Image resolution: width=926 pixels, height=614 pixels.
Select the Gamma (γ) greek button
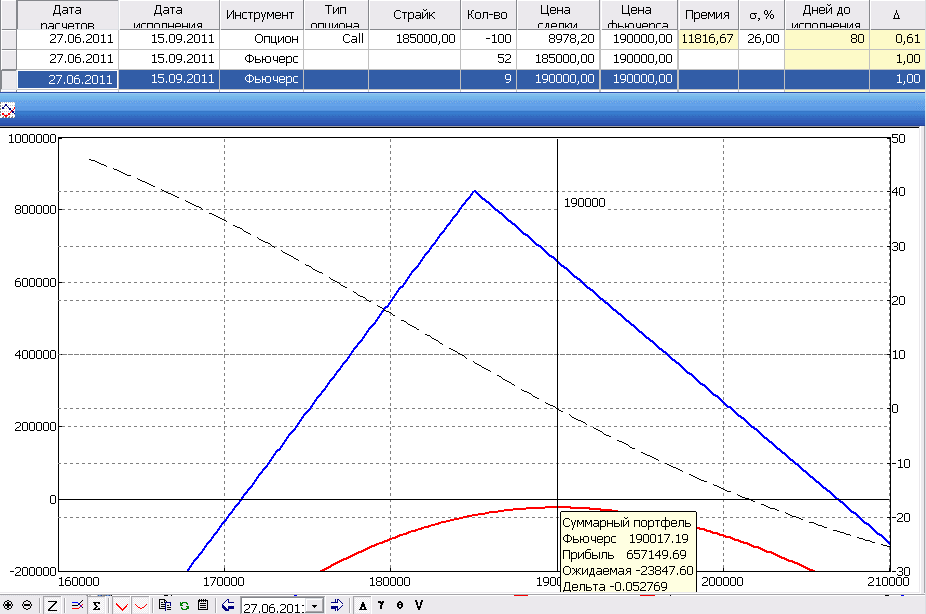coord(381,605)
